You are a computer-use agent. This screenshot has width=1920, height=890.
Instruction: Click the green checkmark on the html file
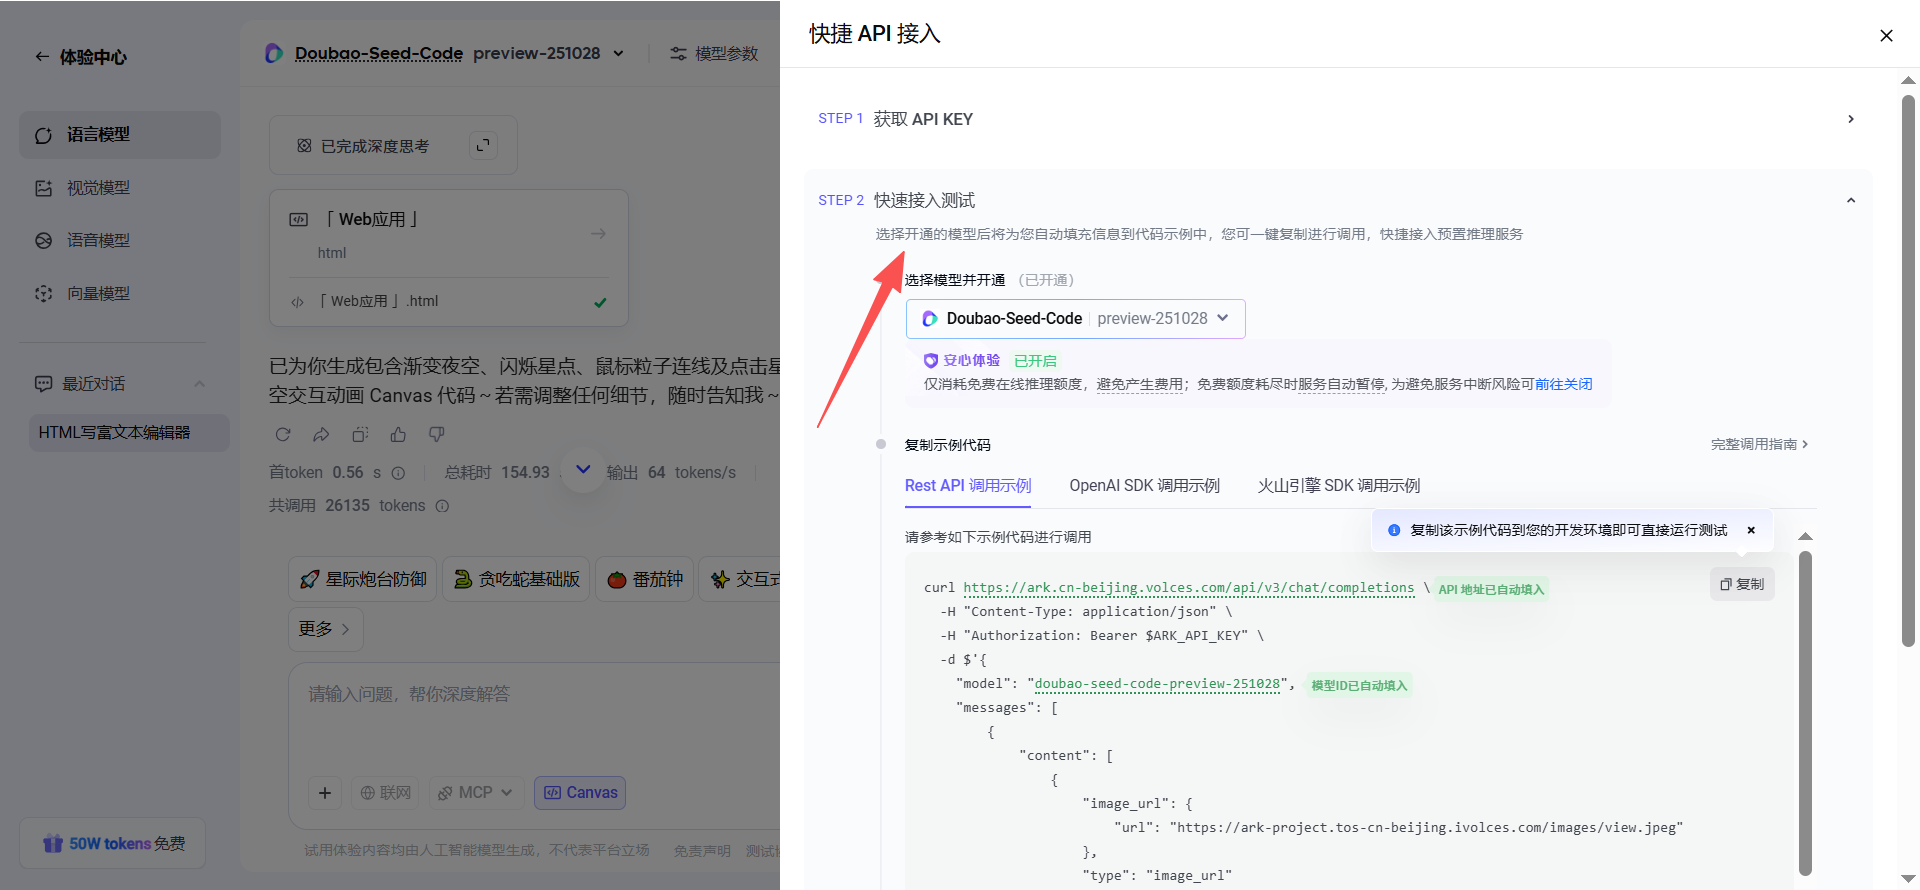[600, 302]
